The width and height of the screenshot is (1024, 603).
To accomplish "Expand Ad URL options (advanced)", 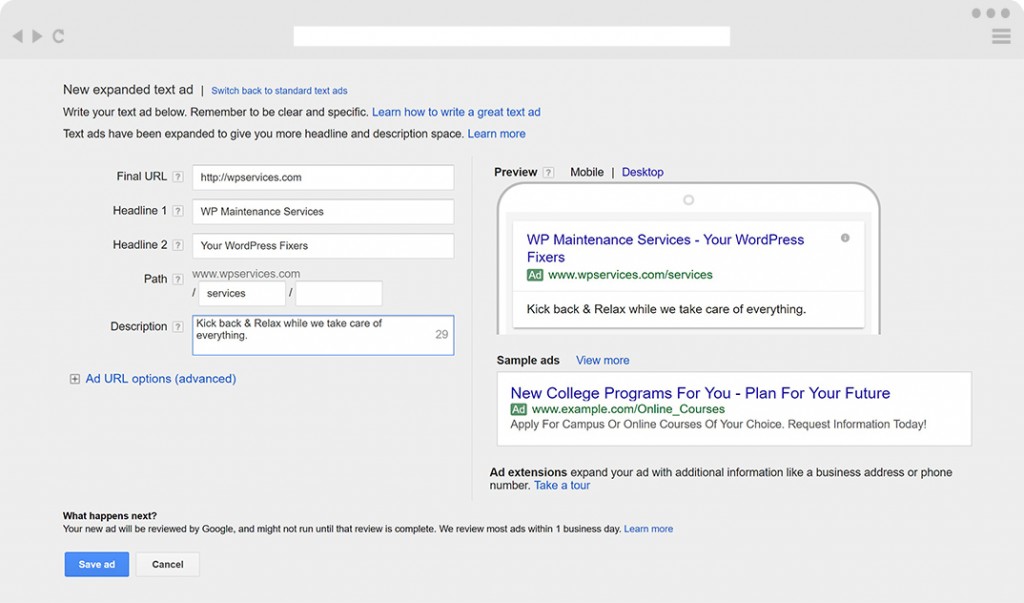I will point(75,379).
